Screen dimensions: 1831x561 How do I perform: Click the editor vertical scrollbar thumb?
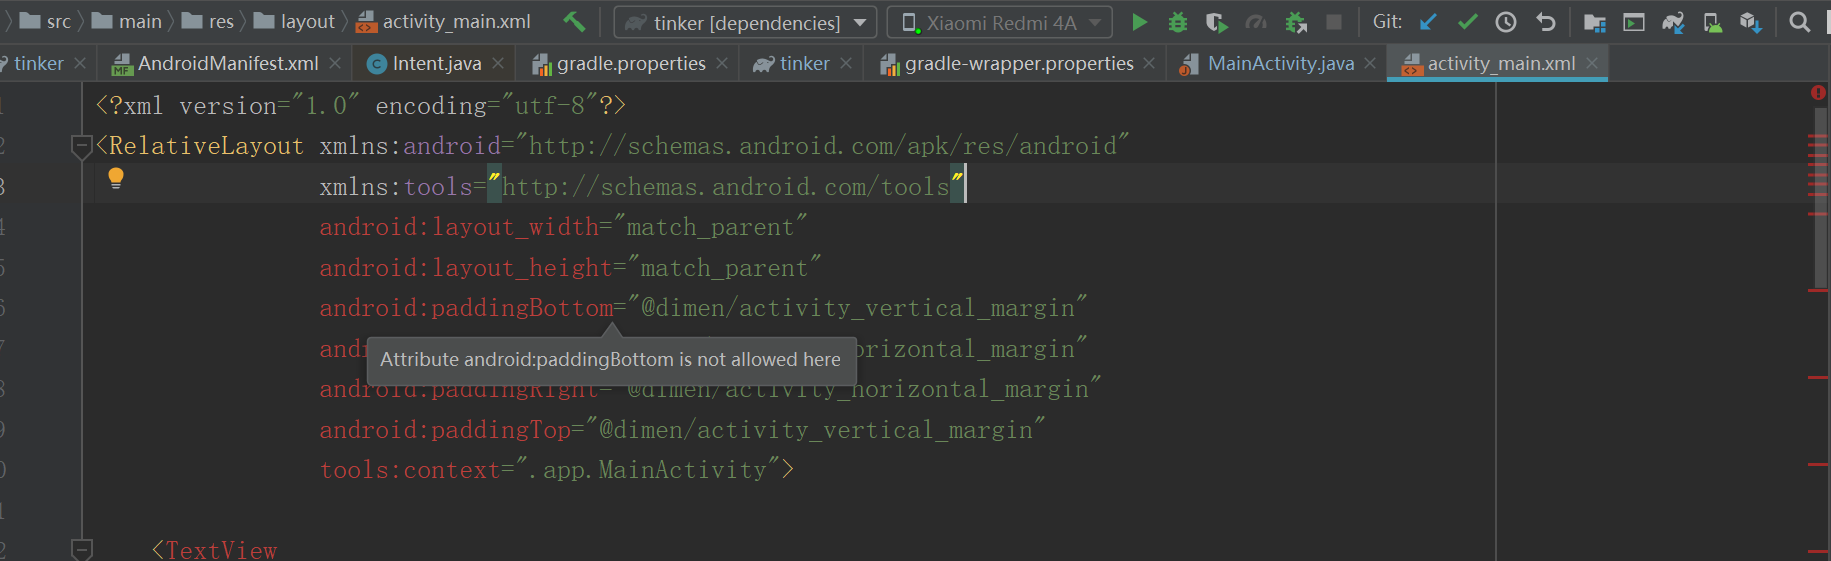pos(1820,198)
